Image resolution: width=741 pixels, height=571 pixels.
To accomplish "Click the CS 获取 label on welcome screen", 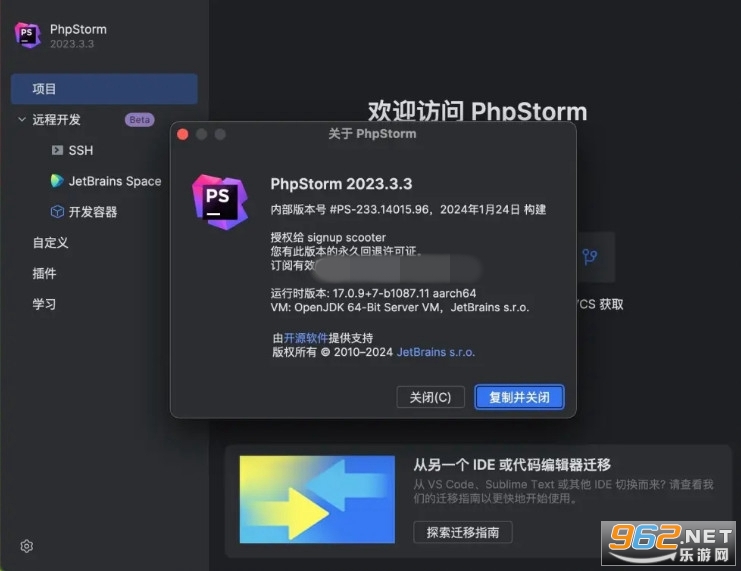I will point(601,304).
